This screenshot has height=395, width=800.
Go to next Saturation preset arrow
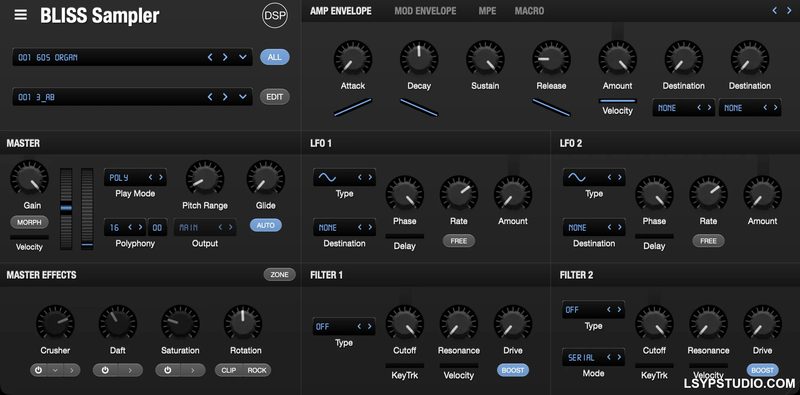click(192, 371)
